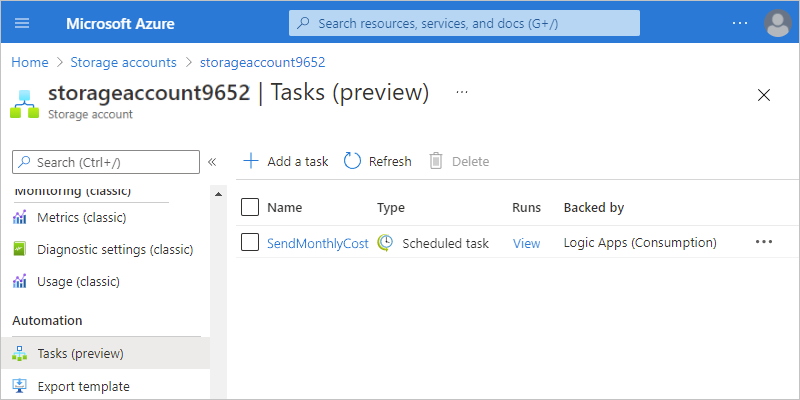The height and width of the screenshot is (400, 800).
Task: Focus the global search resources field
Action: [464, 23]
